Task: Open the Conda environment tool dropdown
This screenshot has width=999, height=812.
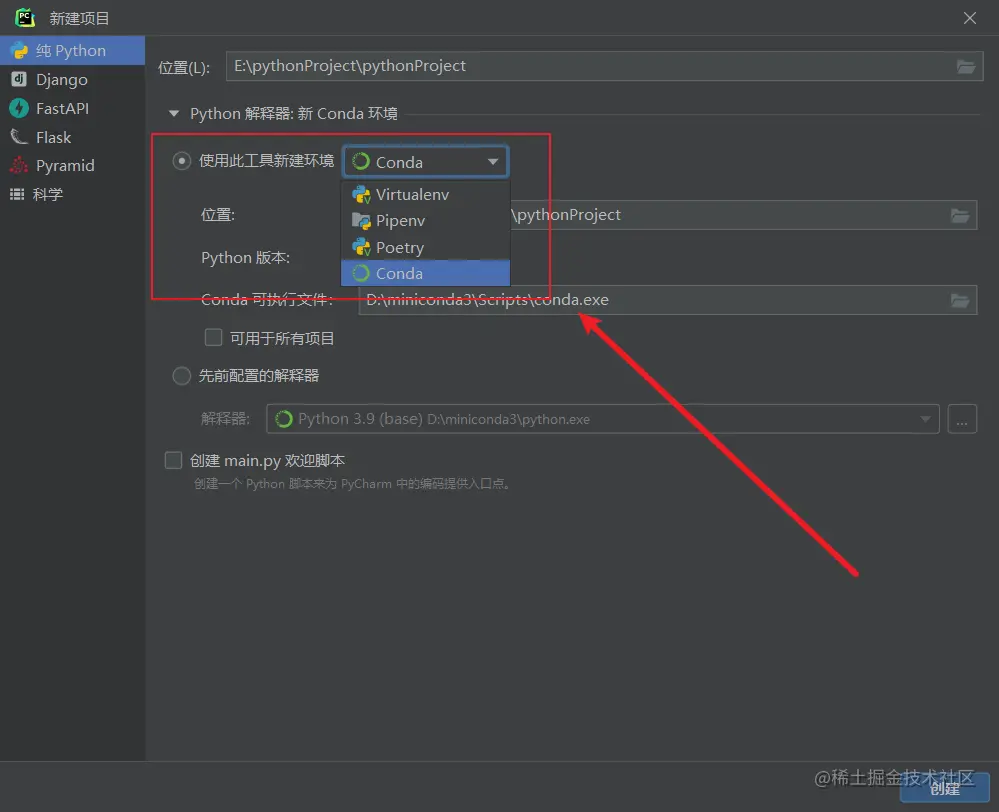Action: click(426, 162)
